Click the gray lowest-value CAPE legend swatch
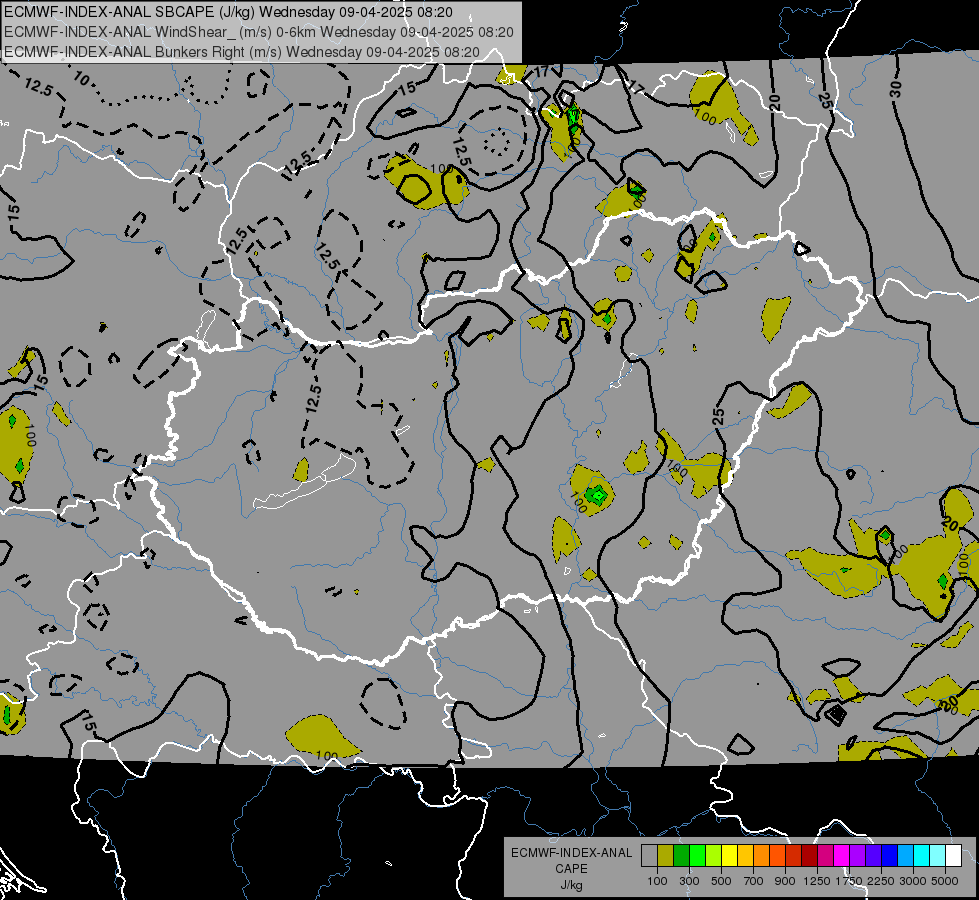This screenshot has height=900, width=979. (x=649, y=855)
